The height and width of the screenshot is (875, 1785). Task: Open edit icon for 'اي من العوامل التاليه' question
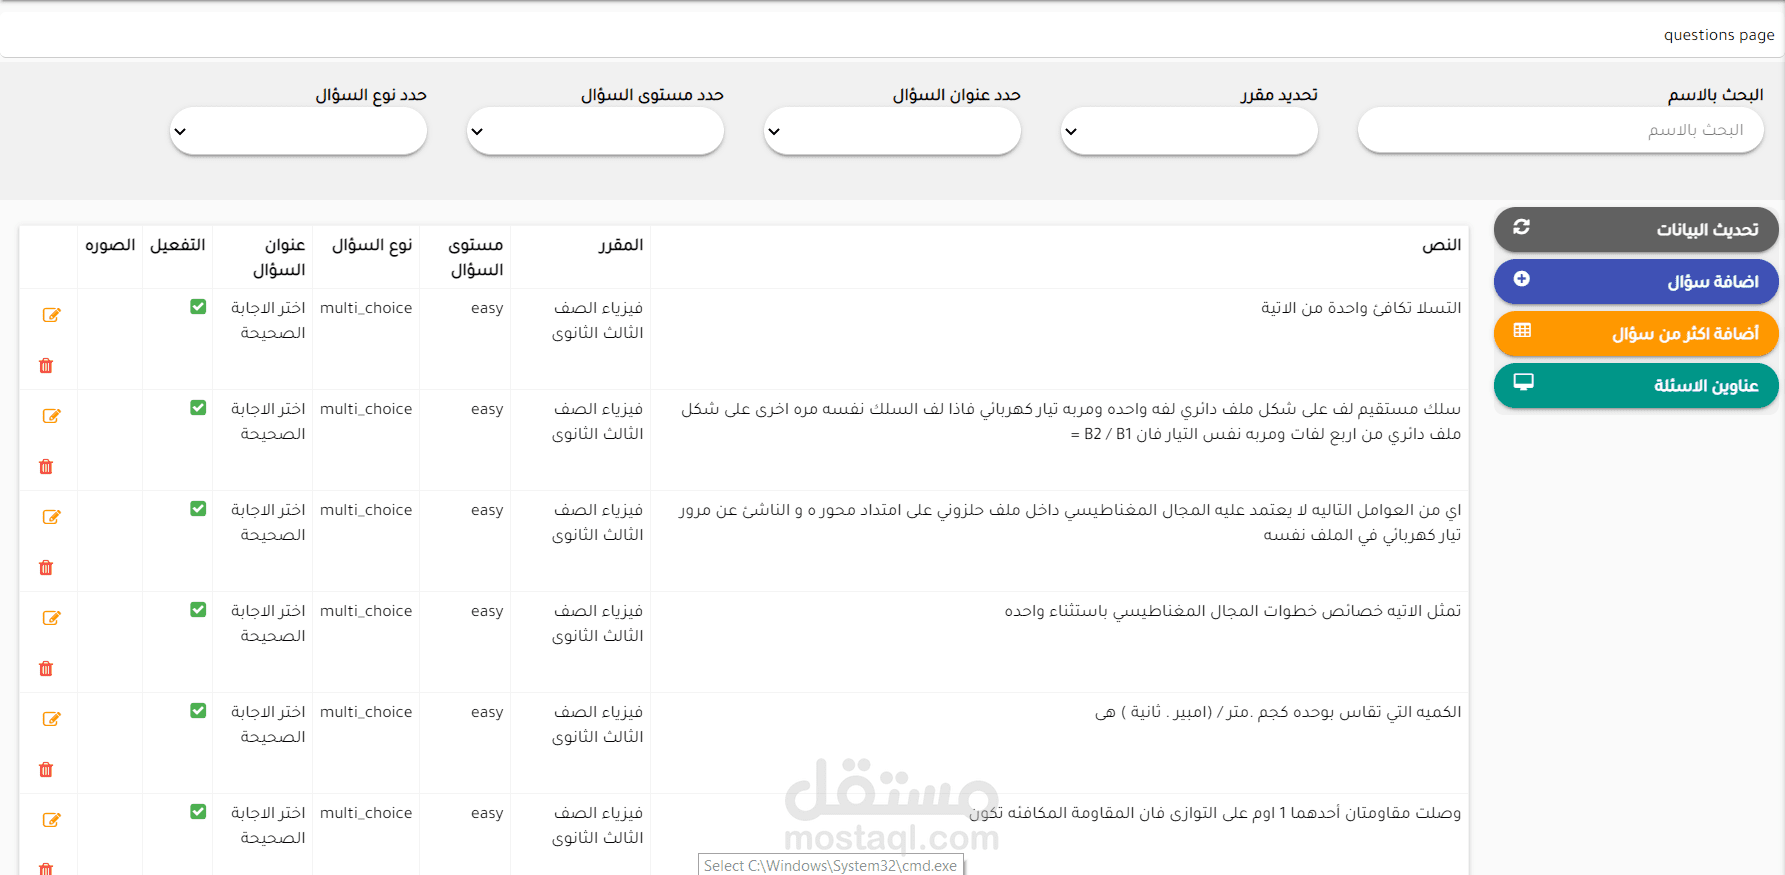51,517
